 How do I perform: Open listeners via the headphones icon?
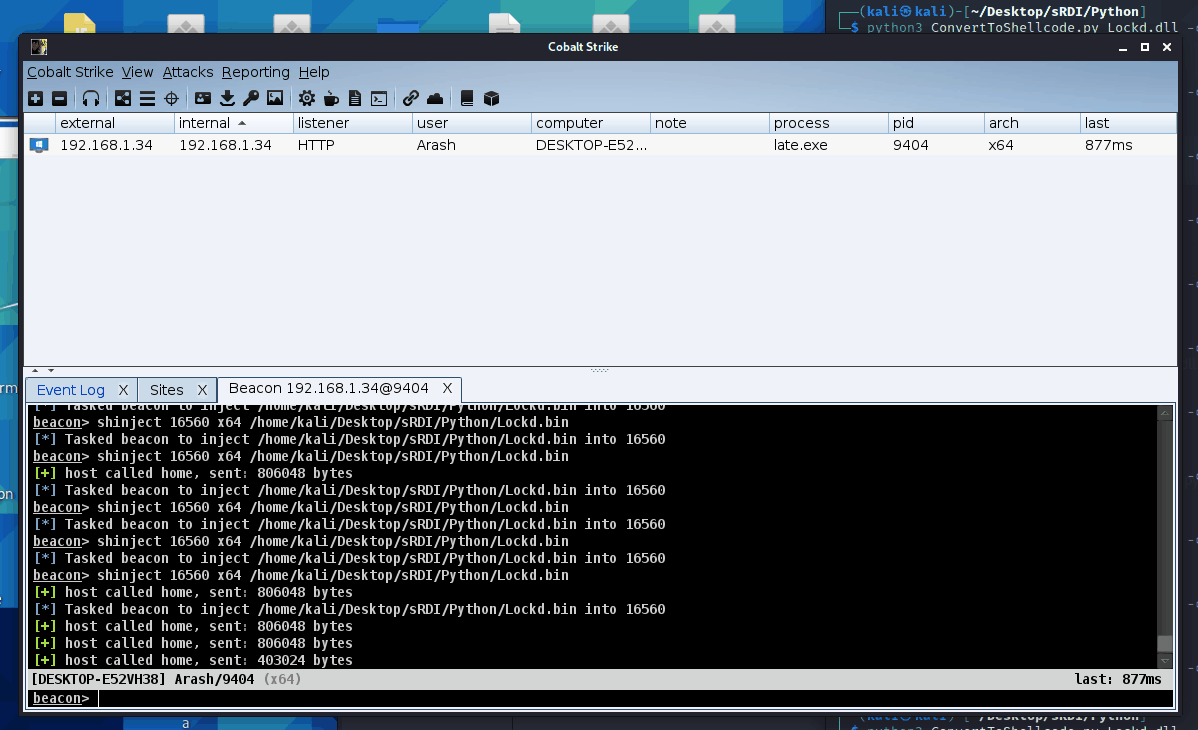point(91,99)
